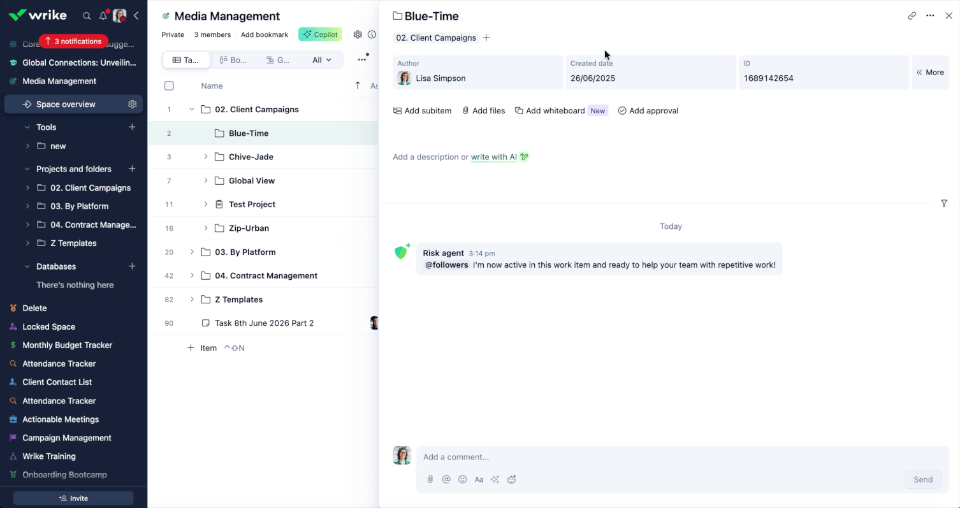
Task: Open the notifications bell icon
Action: click(103, 16)
